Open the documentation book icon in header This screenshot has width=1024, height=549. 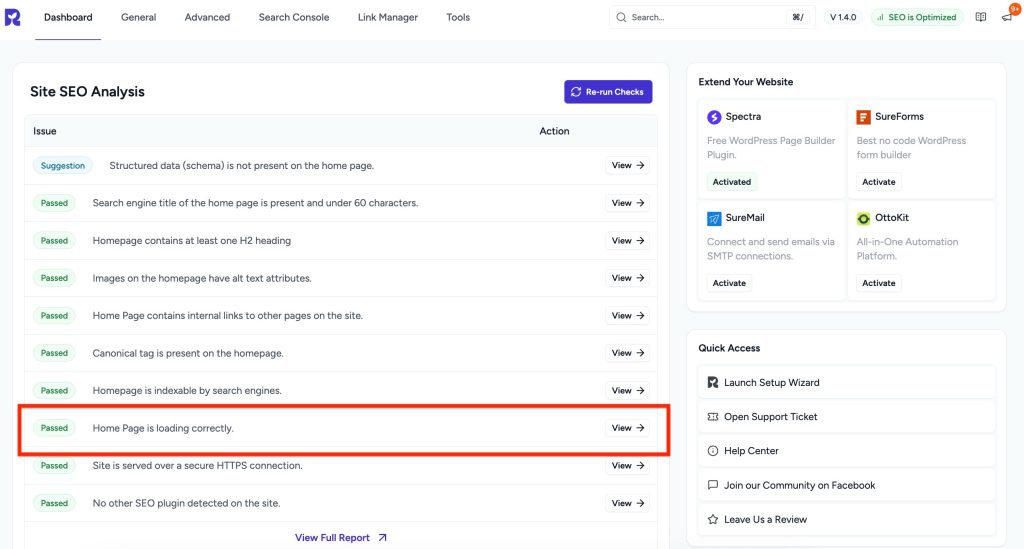click(981, 17)
